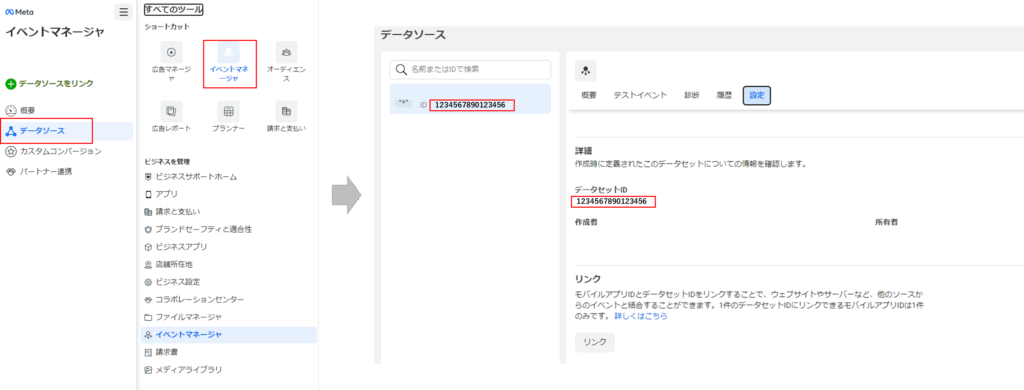The width and height of the screenshot is (1024, 390).
Task: Click the 所有者 label
Action: coord(886,222)
